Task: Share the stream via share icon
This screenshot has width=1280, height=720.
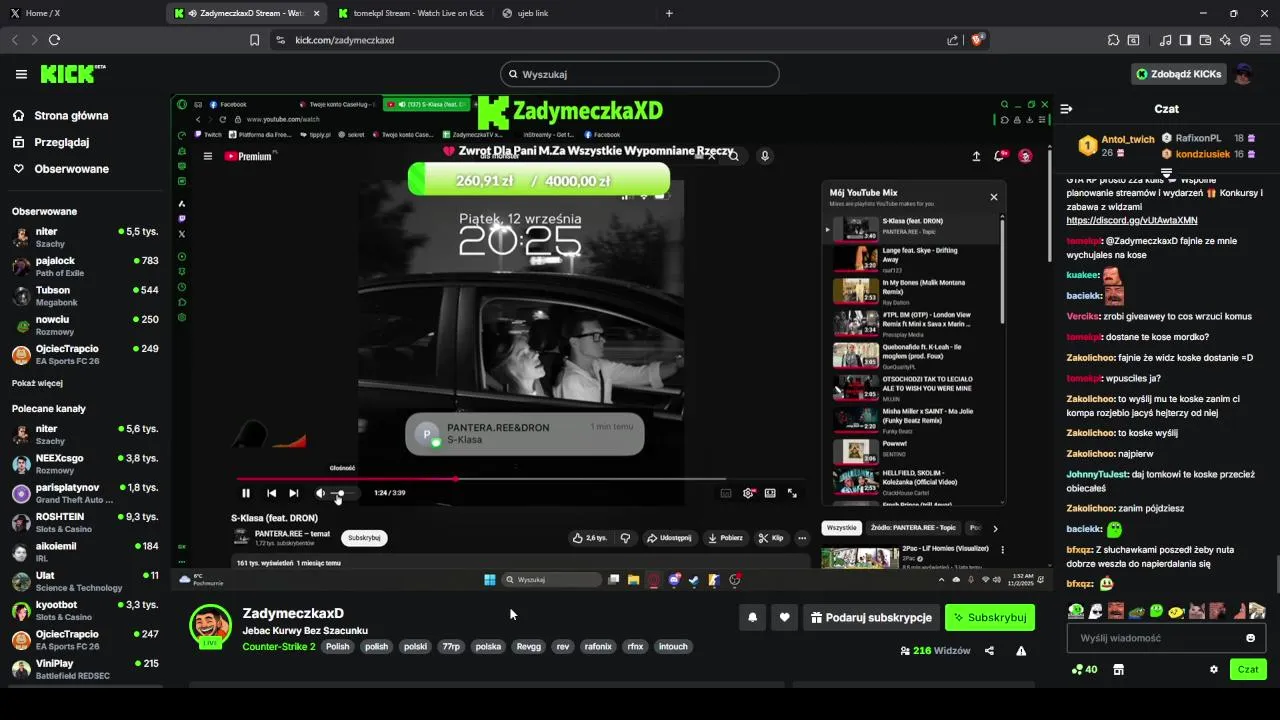Action: (x=989, y=651)
